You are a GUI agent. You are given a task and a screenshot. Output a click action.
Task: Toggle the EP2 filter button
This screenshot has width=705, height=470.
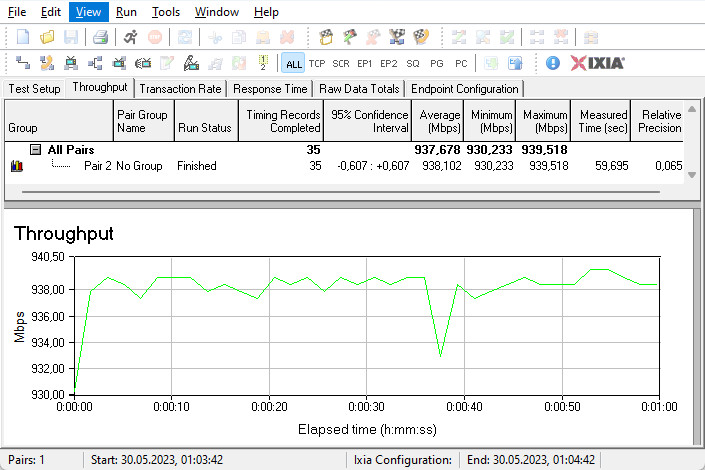[x=389, y=63]
